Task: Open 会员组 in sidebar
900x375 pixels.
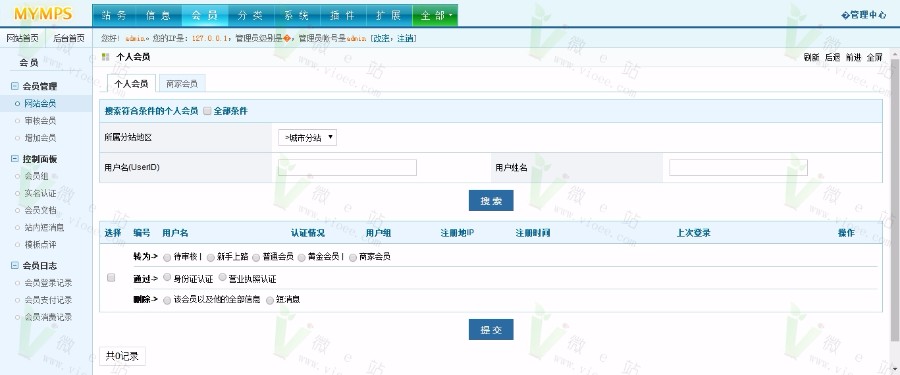Action: tap(37, 177)
